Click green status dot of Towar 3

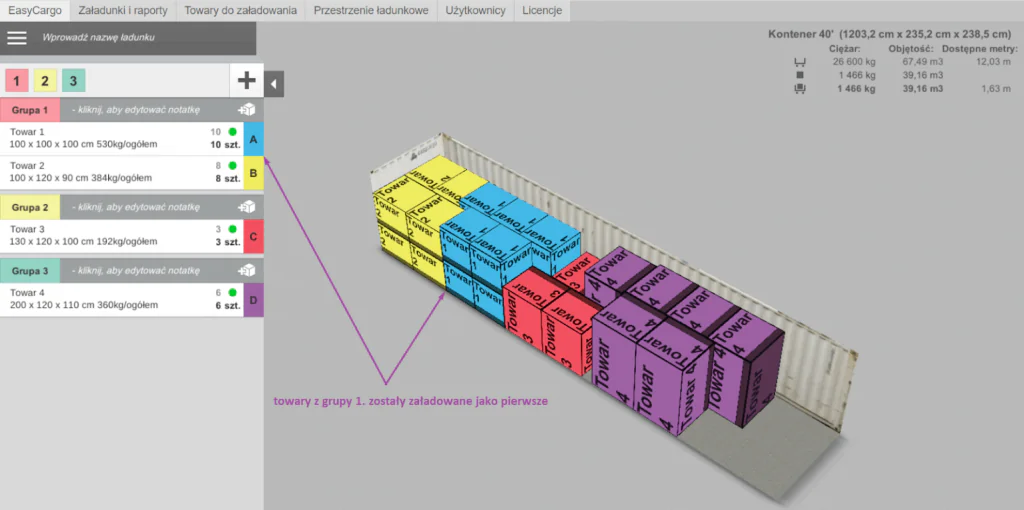point(232,229)
